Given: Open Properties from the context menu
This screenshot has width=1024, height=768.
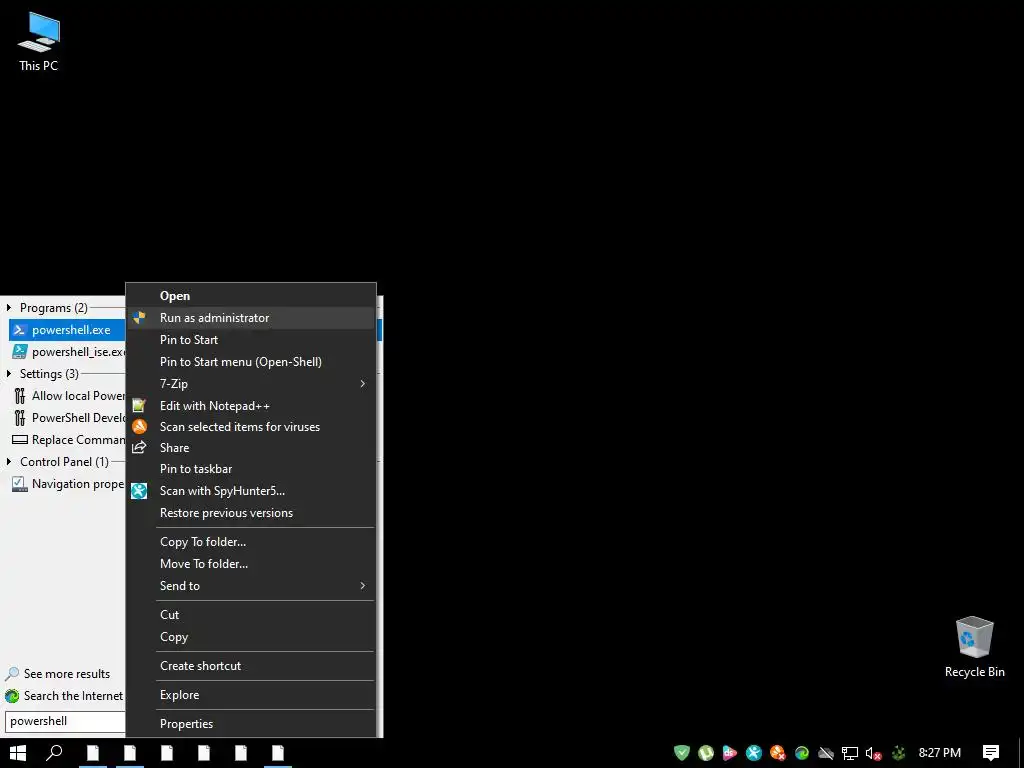Looking at the screenshot, I should pyautogui.click(x=251, y=724).
